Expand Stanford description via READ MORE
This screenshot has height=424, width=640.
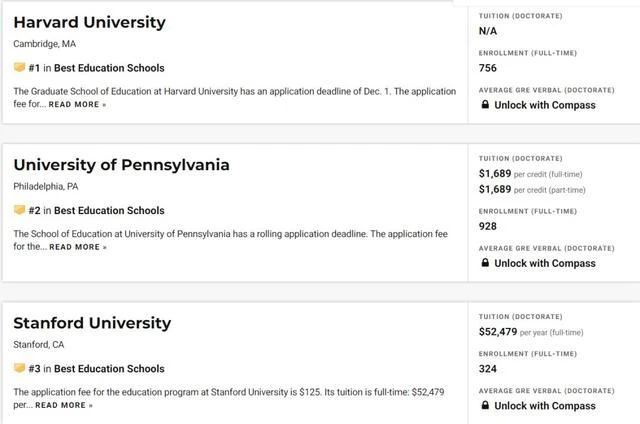[x=64, y=405]
